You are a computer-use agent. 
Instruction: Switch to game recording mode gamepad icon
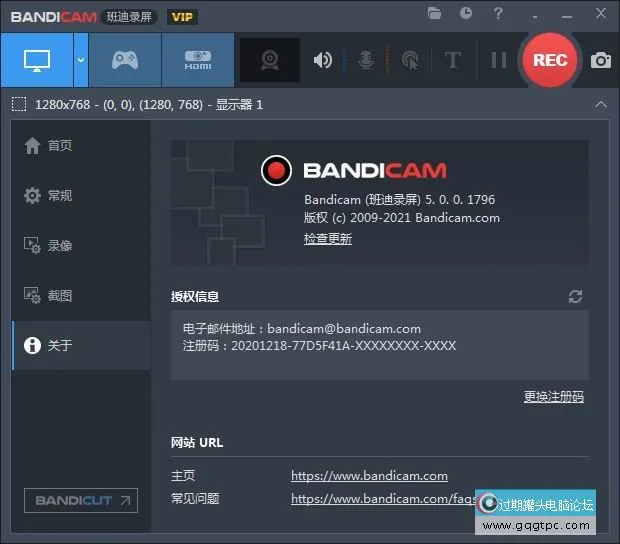click(125, 60)
